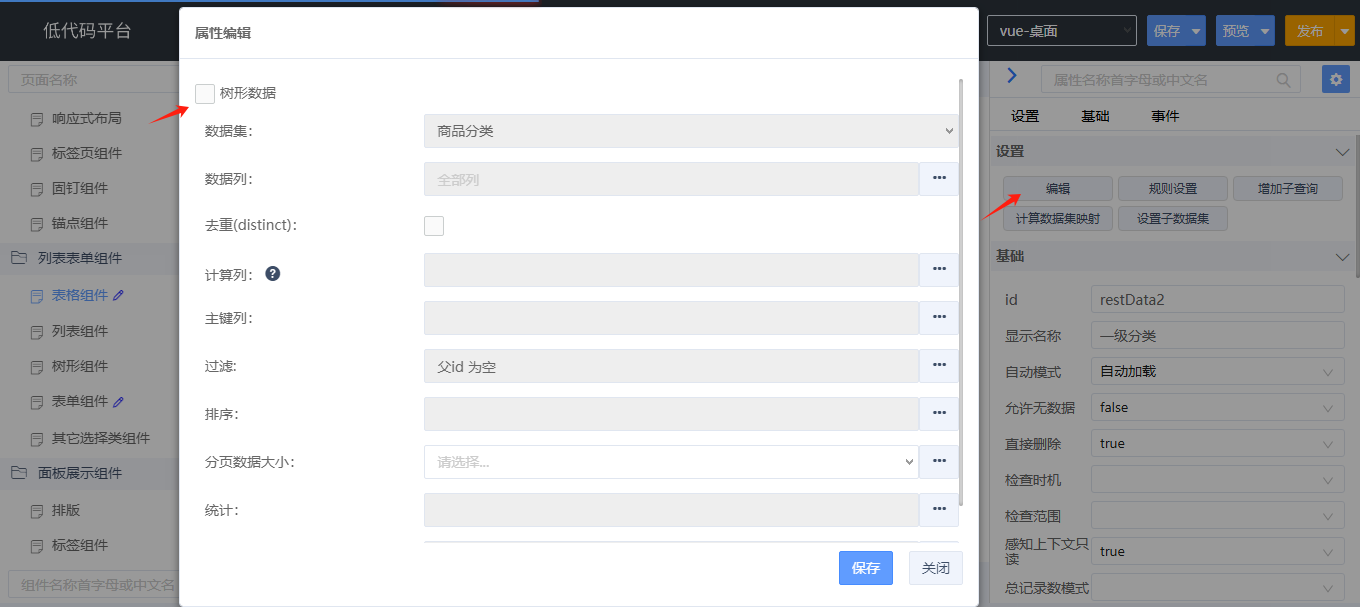The image size is (1360, 607).
Task: Collapse right panel with blue chevron arrow
Action: 1012,76
